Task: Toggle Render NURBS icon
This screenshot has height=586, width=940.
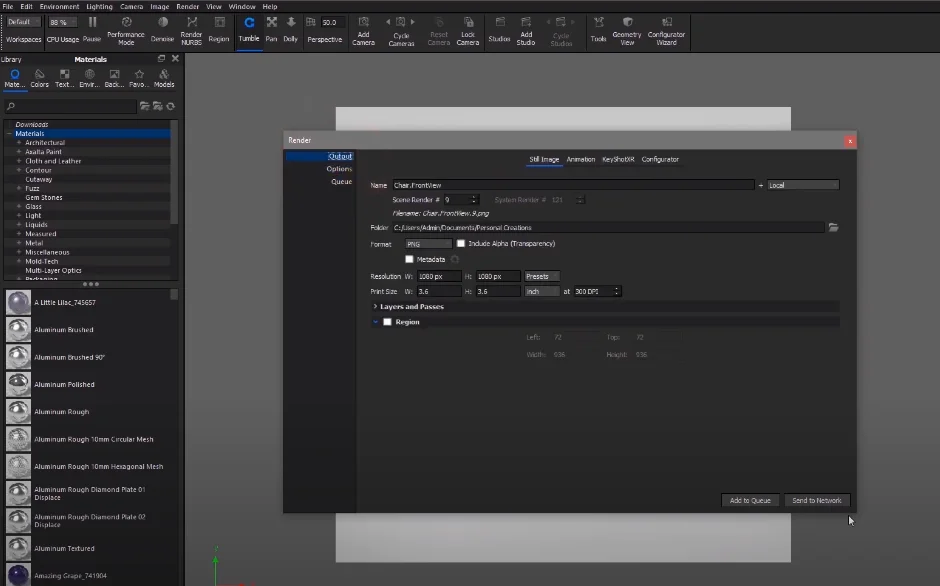Action: tap(192, 22)
